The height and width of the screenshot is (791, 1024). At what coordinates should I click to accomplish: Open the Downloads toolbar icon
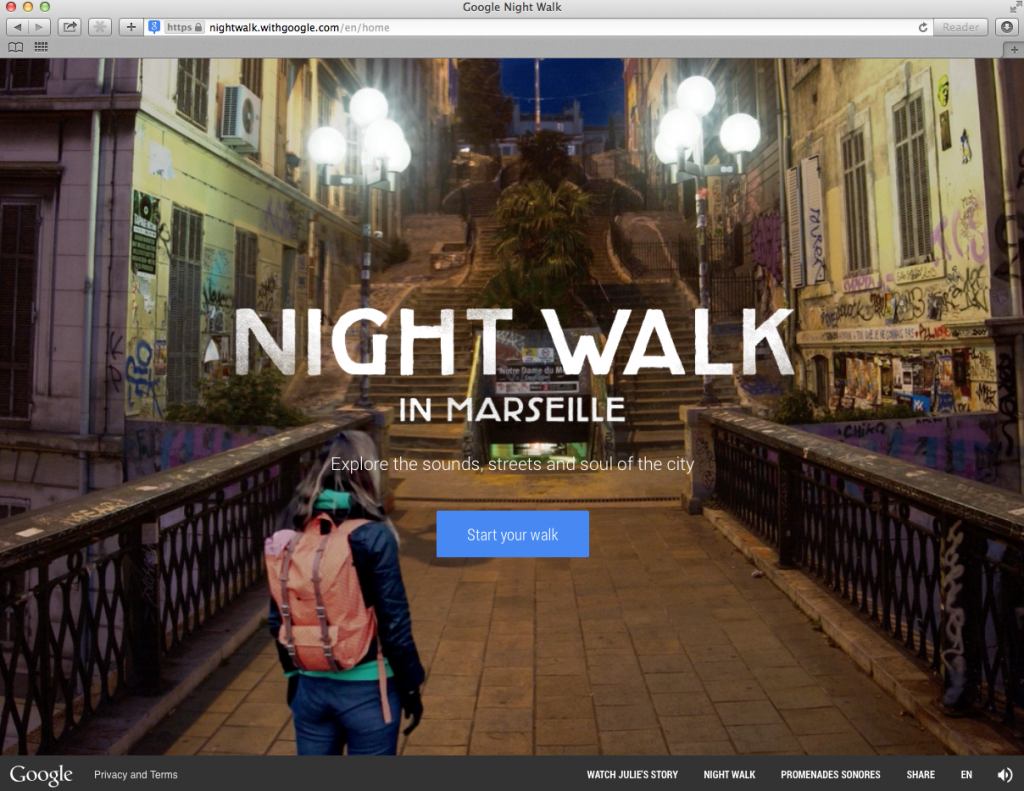click(1007, 27)
